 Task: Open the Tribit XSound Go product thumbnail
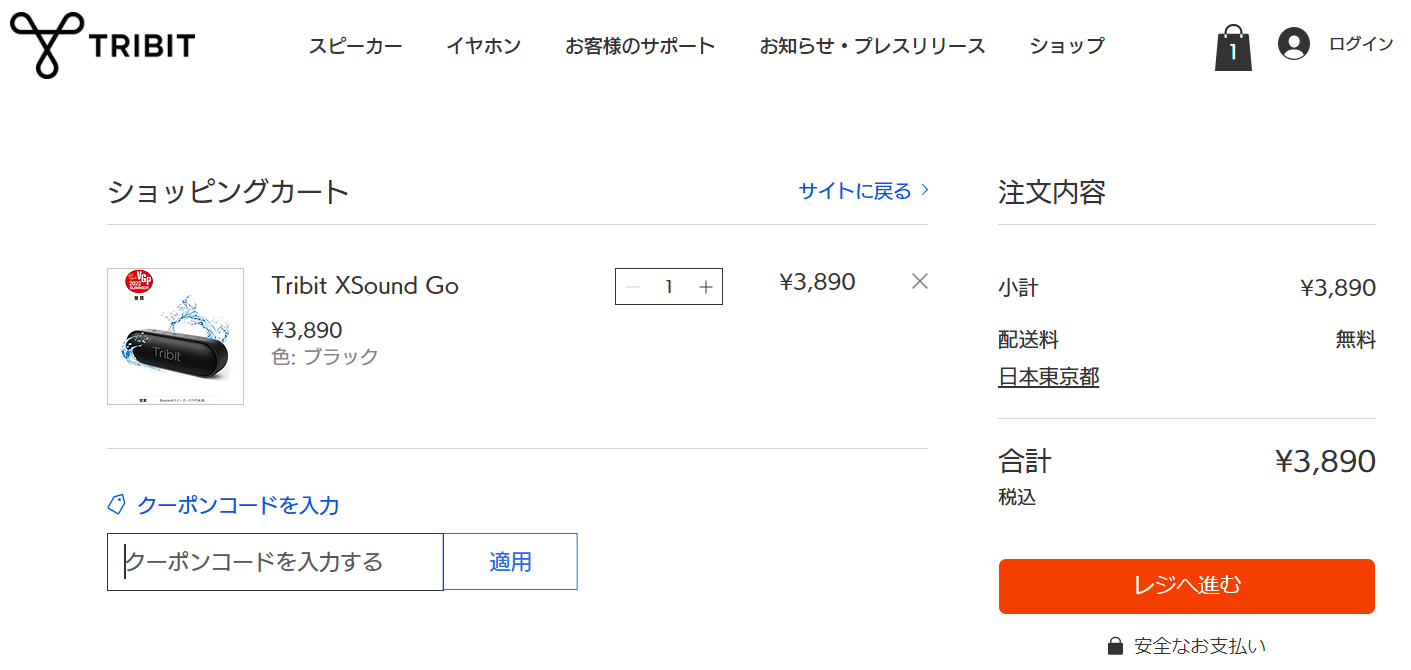[175, 336]
